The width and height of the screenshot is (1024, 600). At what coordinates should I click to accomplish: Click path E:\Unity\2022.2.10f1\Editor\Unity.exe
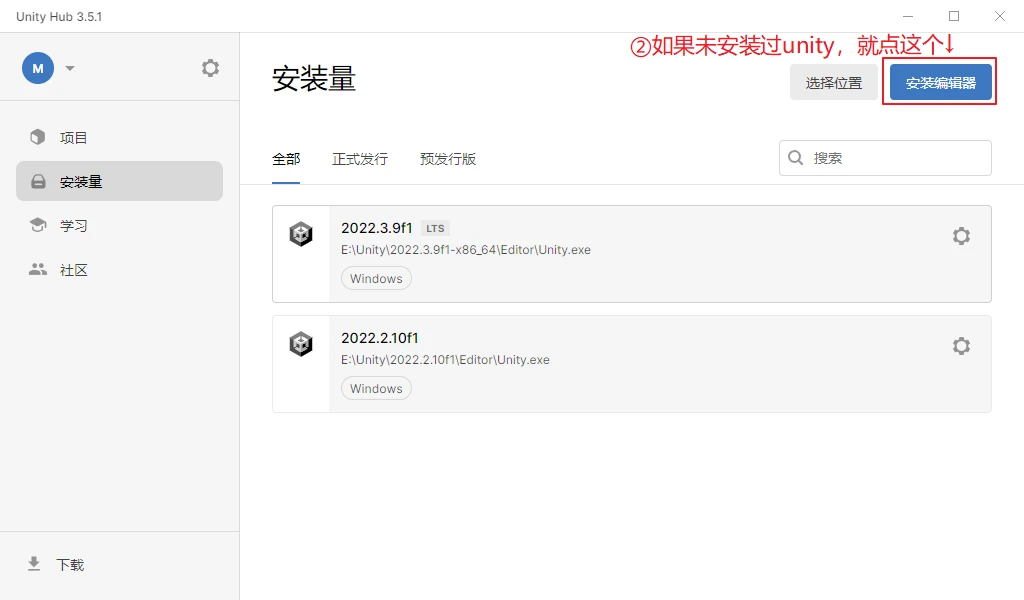click(x=445, y=360)
